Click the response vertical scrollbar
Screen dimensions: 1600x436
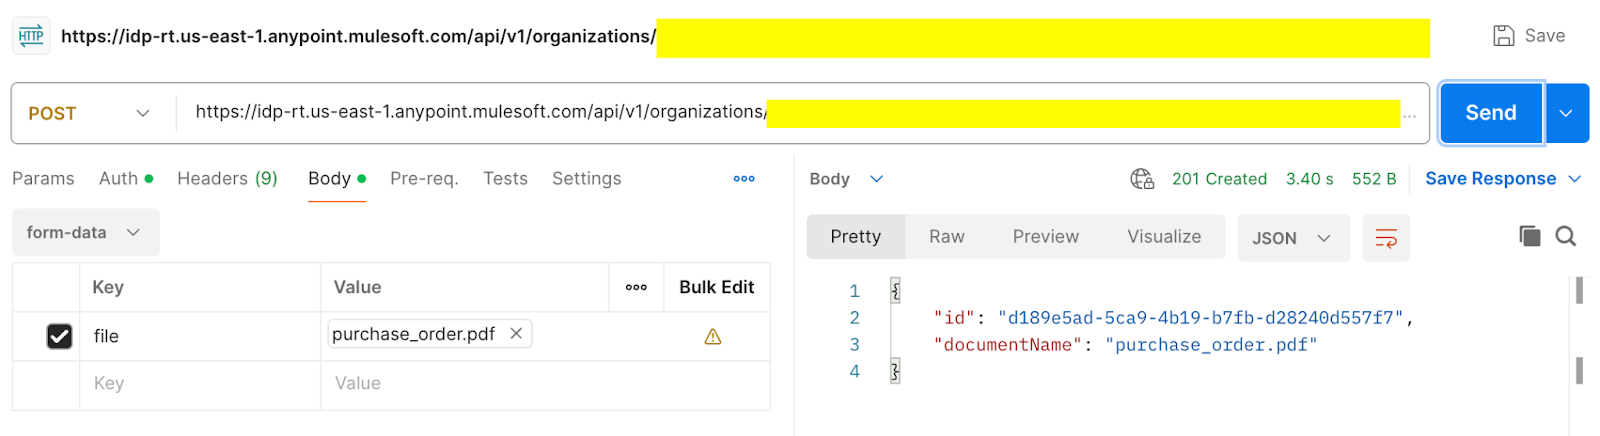pos(1579,330)
